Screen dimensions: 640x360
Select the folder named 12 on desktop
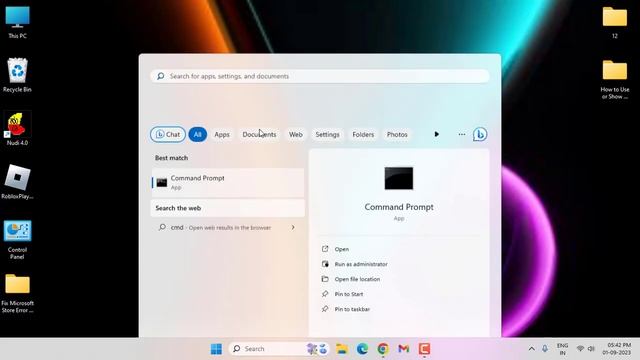point(615,22)
